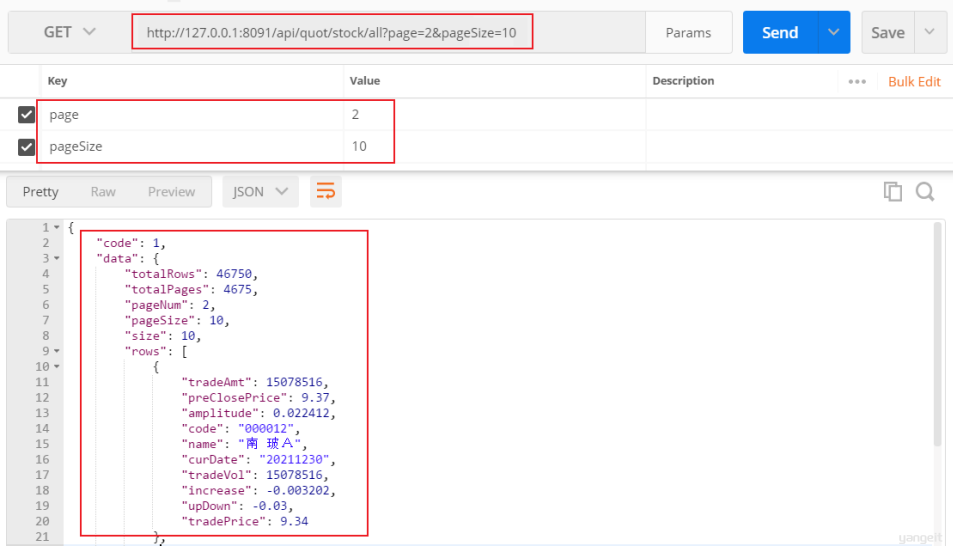Switch to Bulk Edit mode

[x=914, y=81]
